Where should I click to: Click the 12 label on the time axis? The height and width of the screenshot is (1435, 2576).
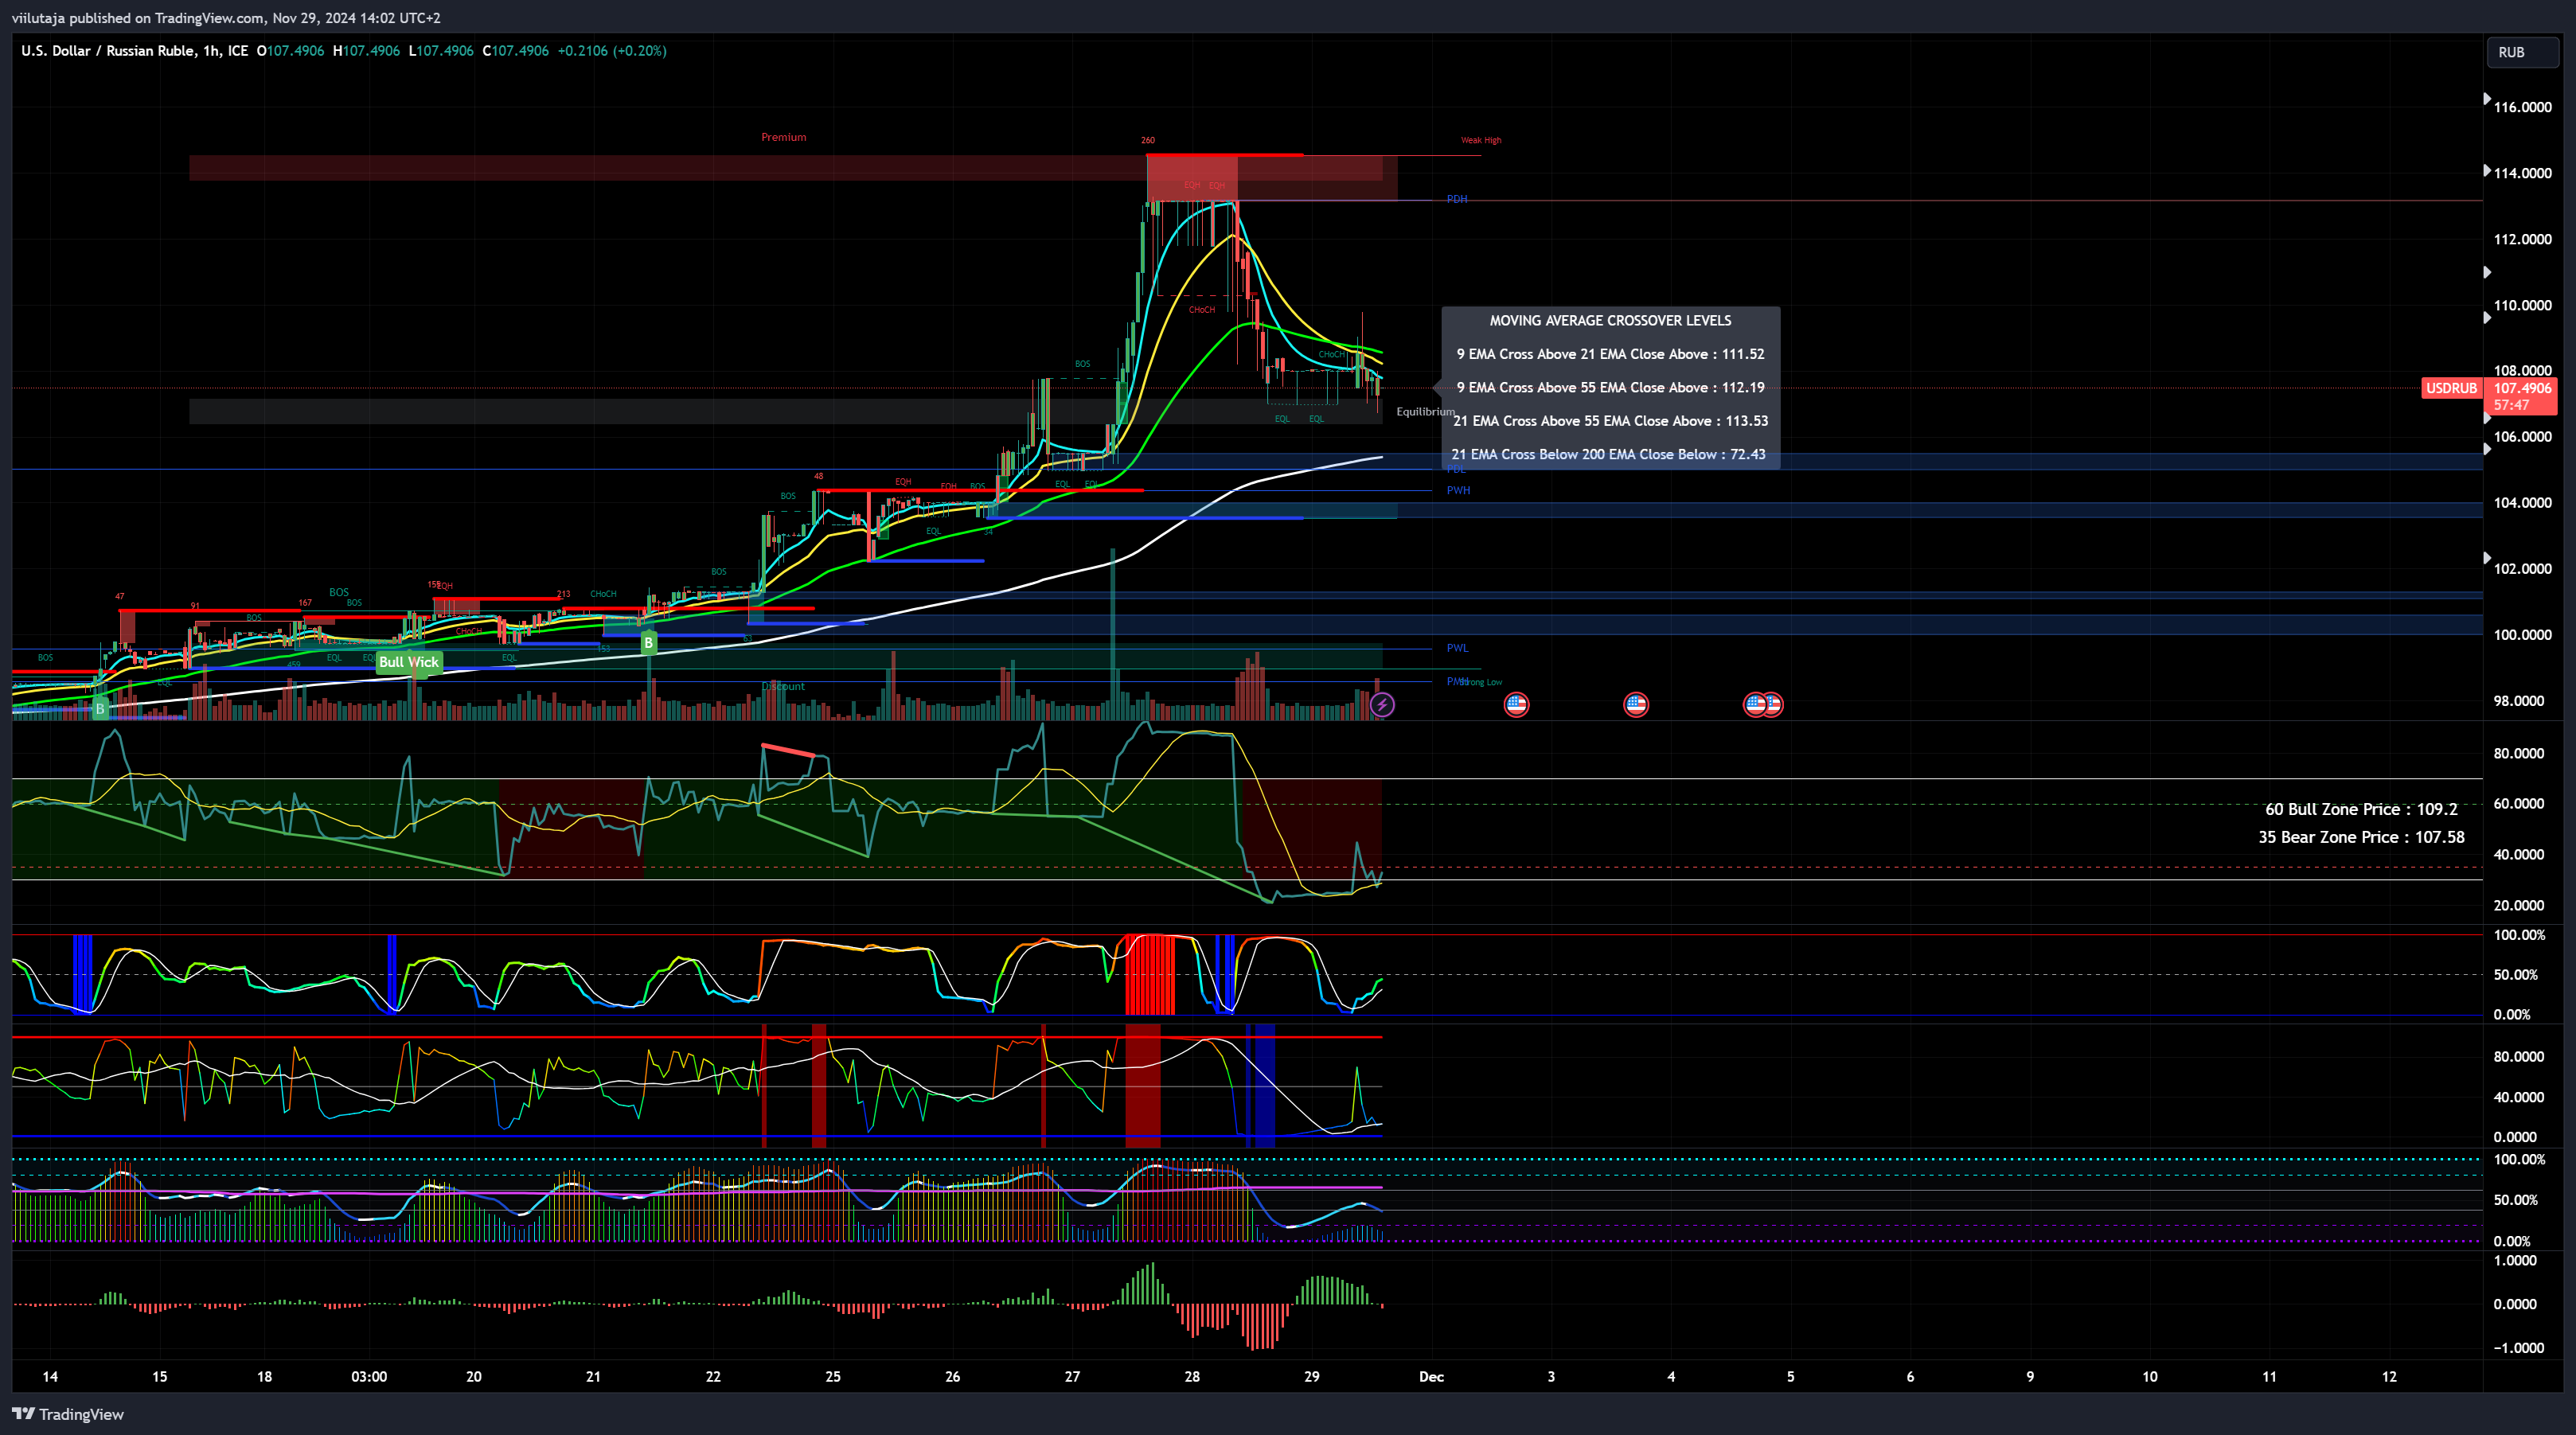[x=2389, y=1377]
